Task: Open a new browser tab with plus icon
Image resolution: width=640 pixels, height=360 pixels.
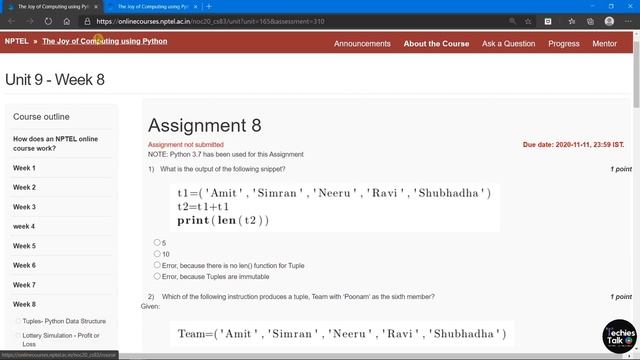Action: [209, 7]
